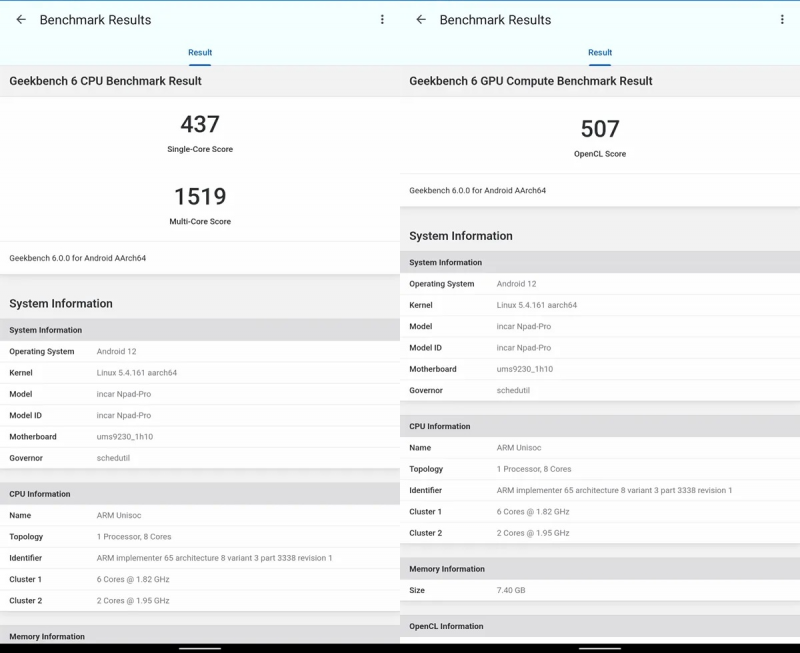Tap memory Size 7.40 GB row
The image size is (800, 653).
600,590
